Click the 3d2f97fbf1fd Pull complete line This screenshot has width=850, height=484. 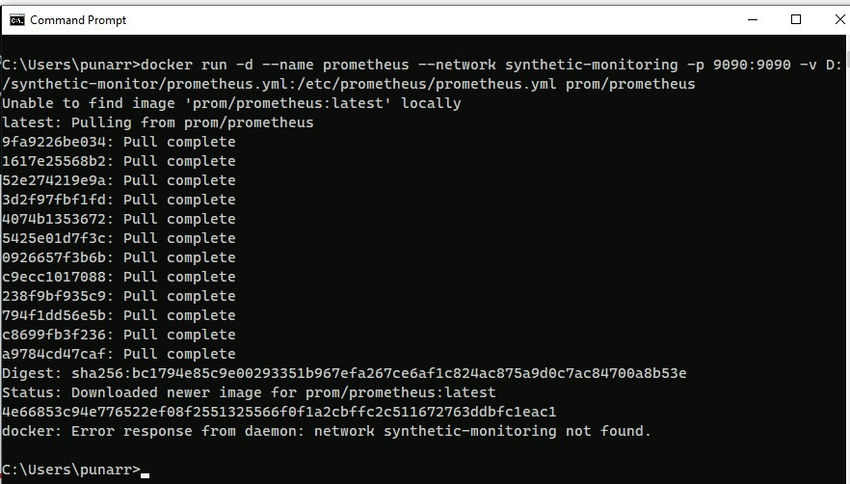tap(119, 200)
